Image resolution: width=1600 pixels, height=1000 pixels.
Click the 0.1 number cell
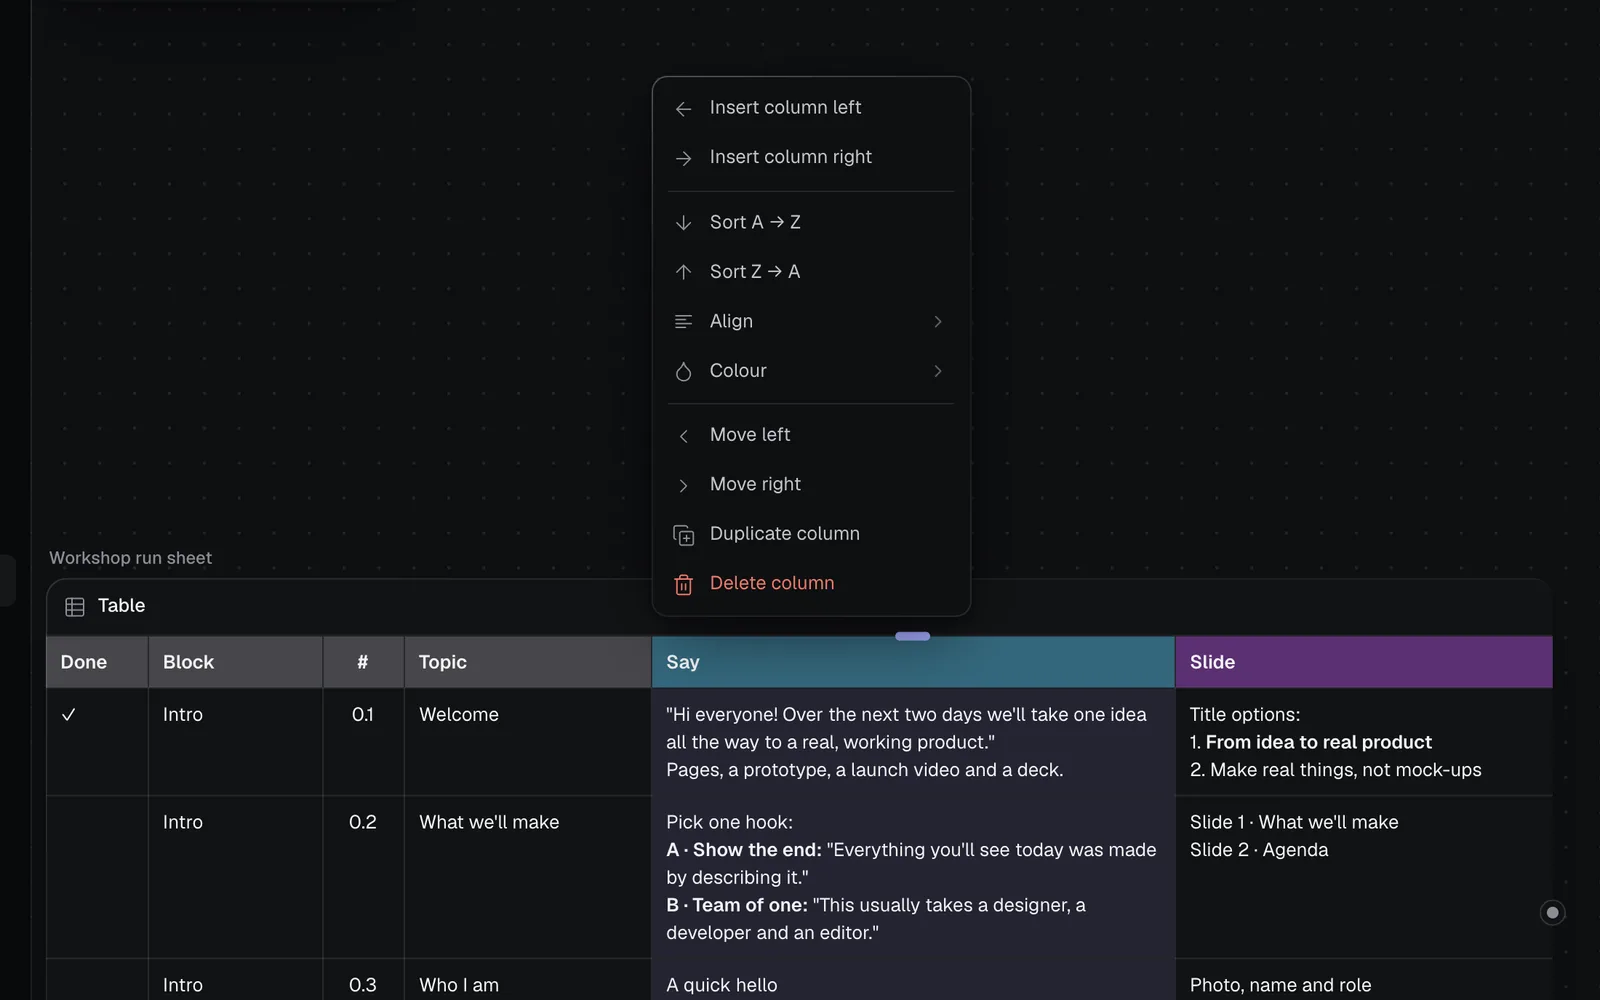tap(363, 742)
